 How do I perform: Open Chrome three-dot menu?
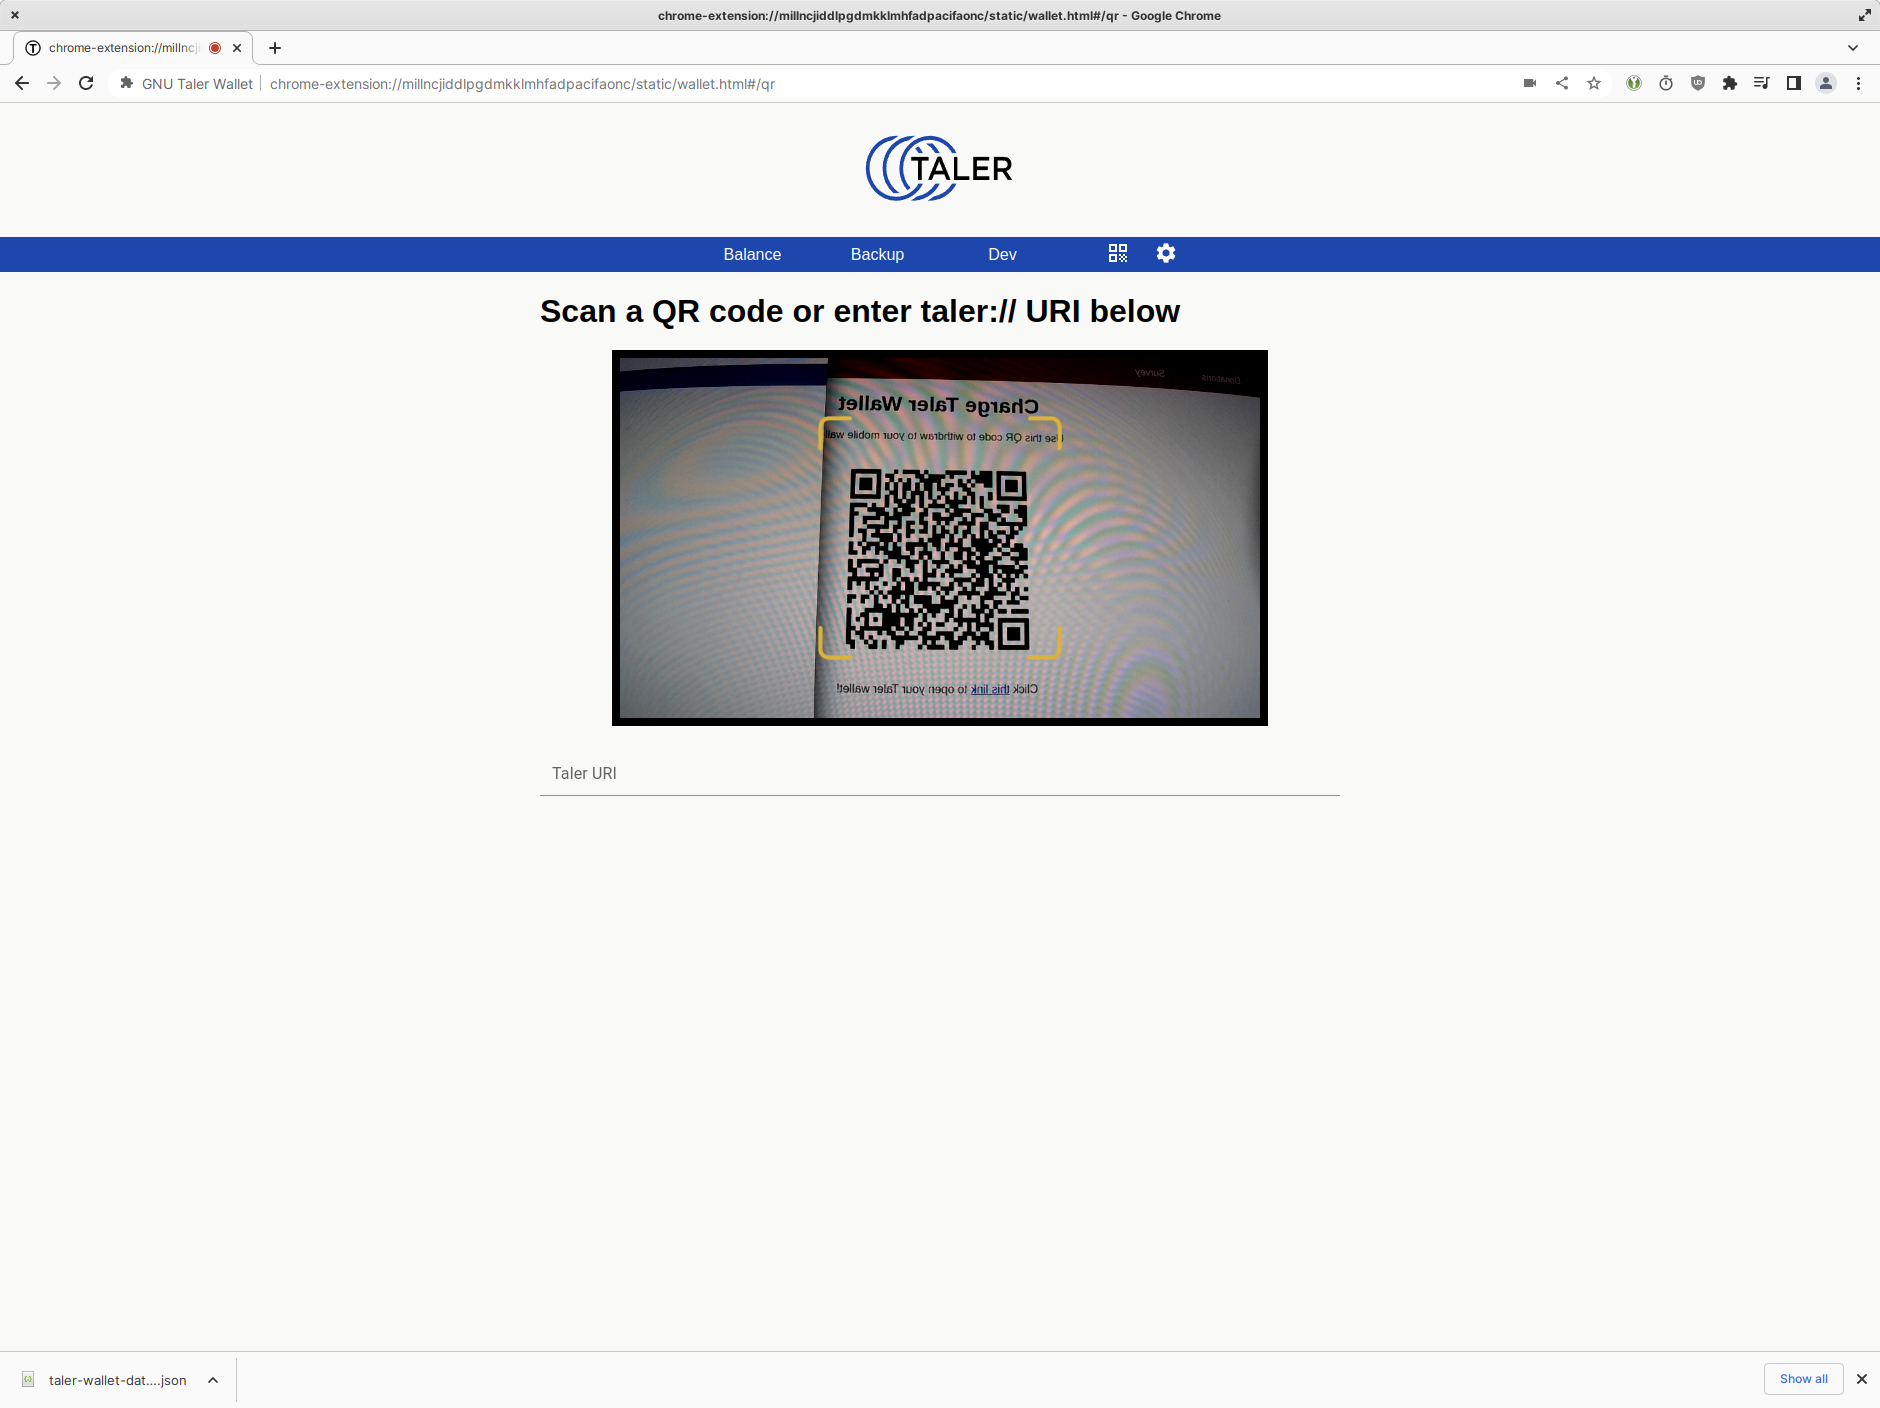click(x=1858, y=84)
